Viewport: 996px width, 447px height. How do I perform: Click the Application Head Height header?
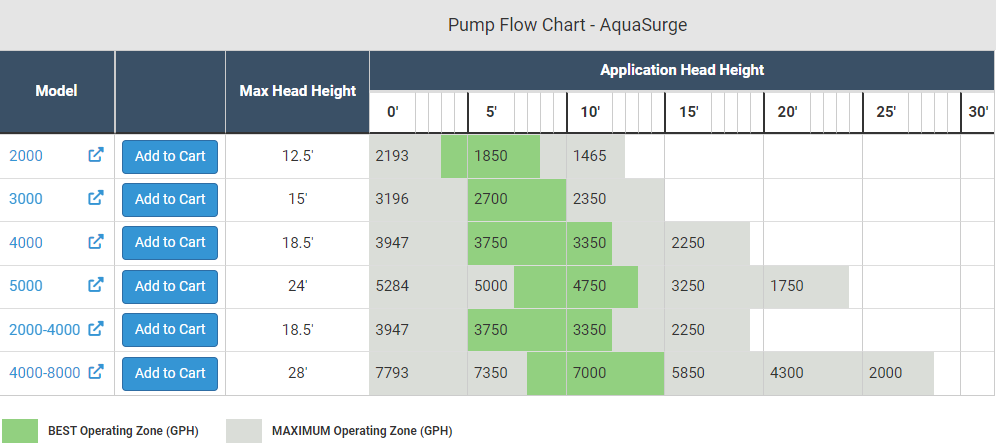[x=682, y=70]
